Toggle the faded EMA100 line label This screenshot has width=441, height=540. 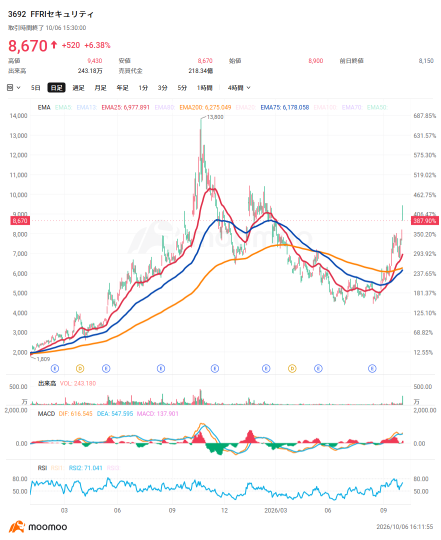point(325,107)
